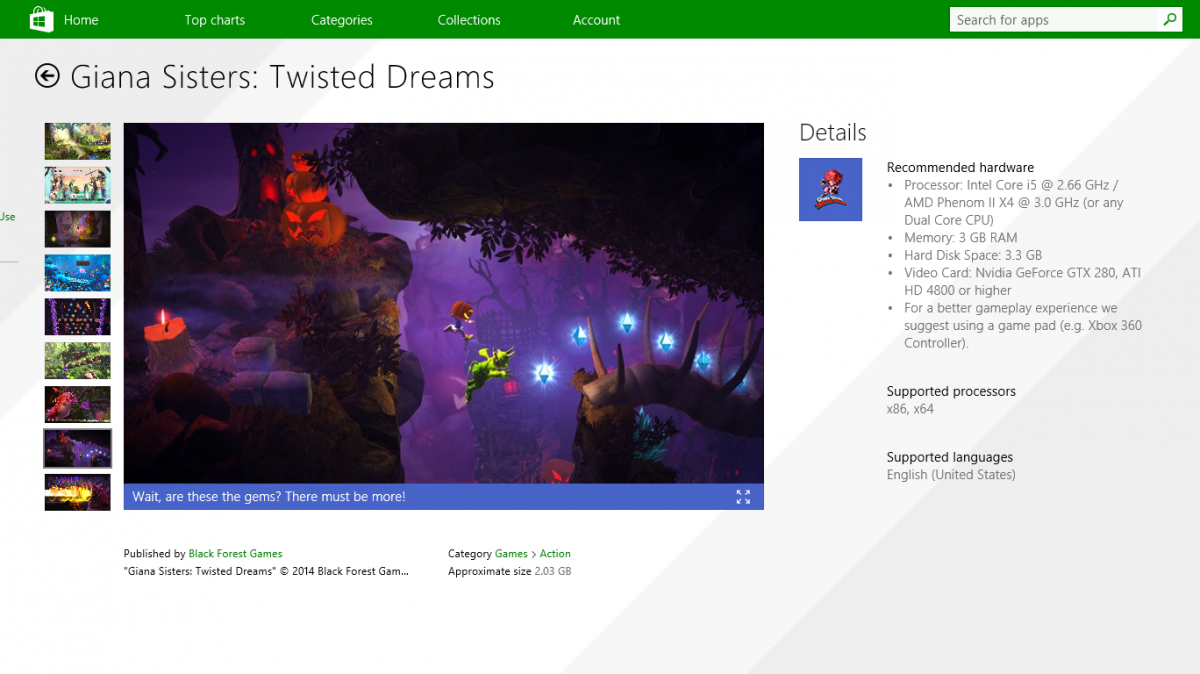Viewport: 1200px width, 674px height.
Task: Click the 'Details' heading
Action: click(833, 132)
